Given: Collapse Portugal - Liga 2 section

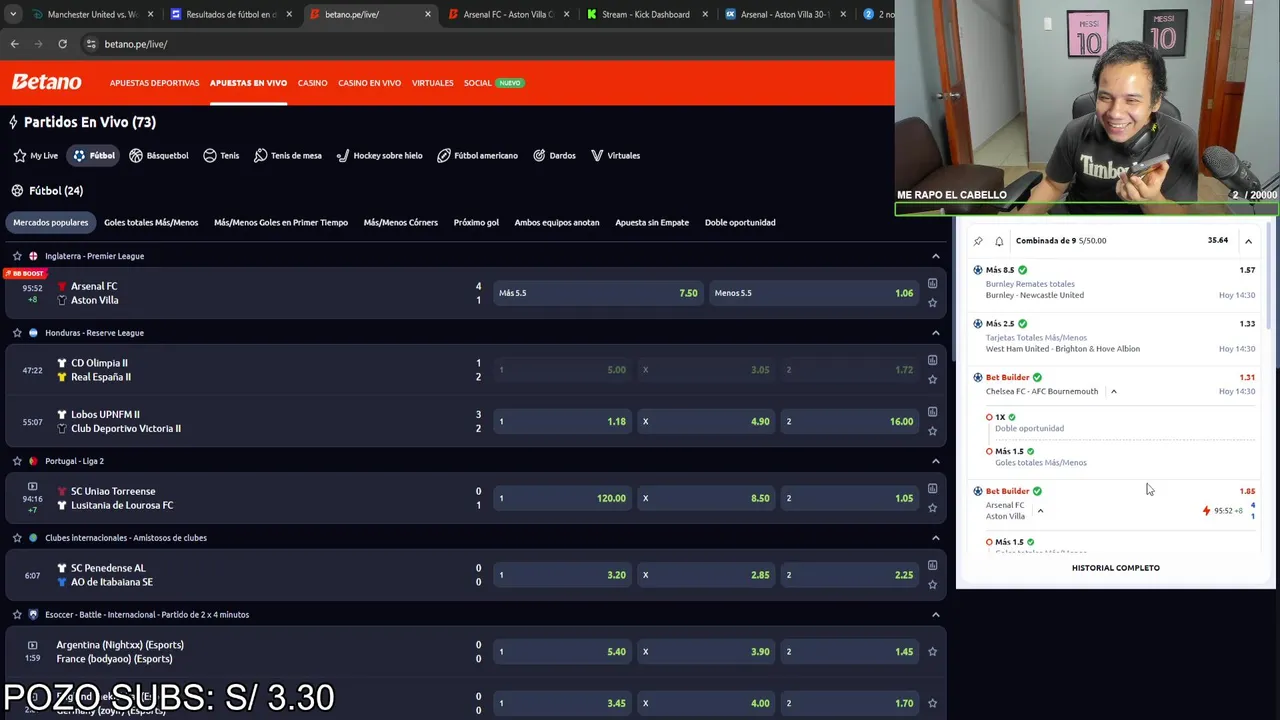Looking at the screenshot, I should [936, 461].
